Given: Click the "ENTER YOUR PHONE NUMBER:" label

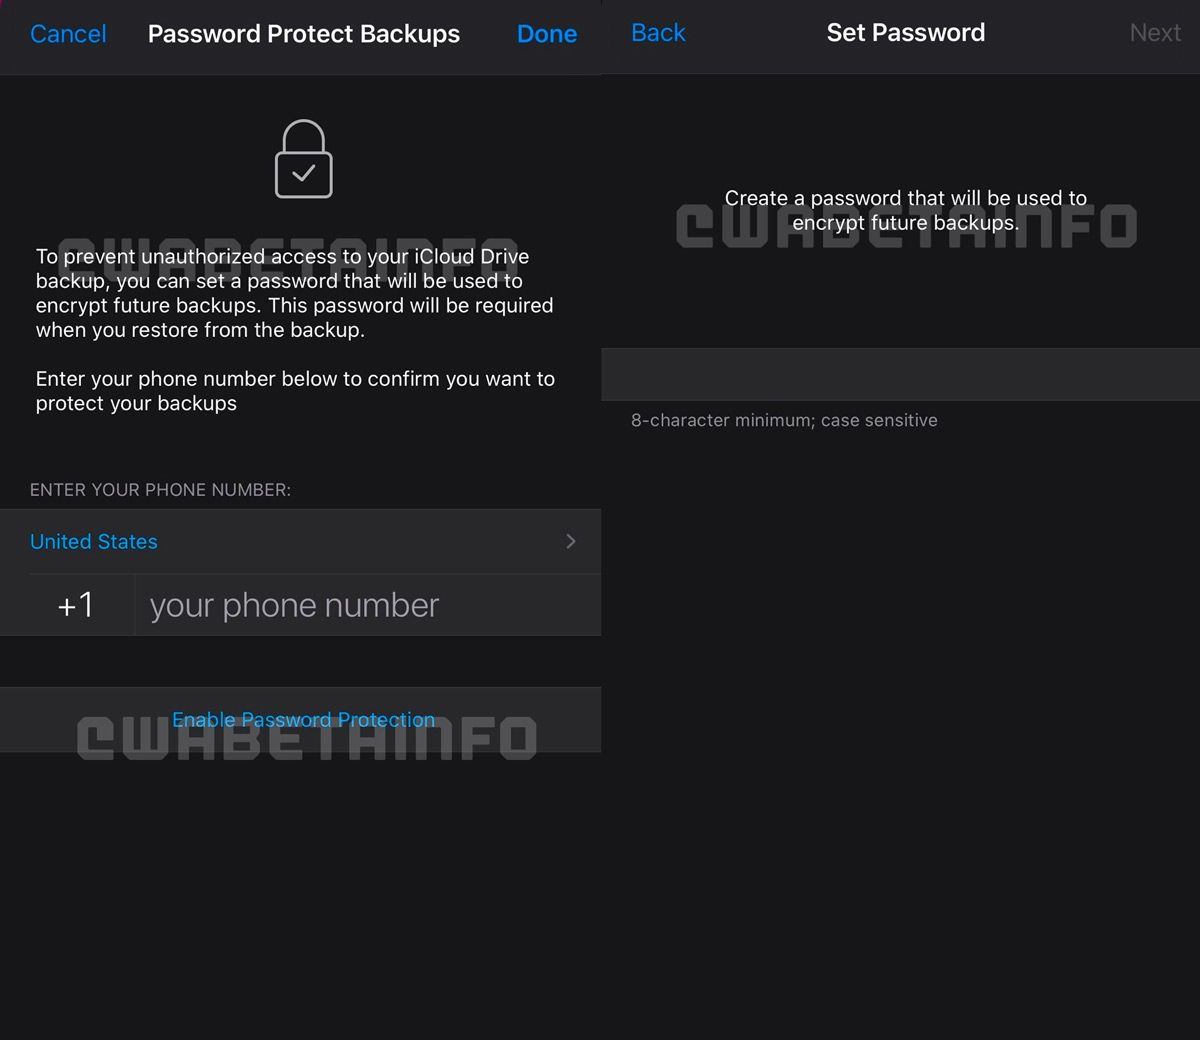Looking at the screenshot, I should [160, 490].
